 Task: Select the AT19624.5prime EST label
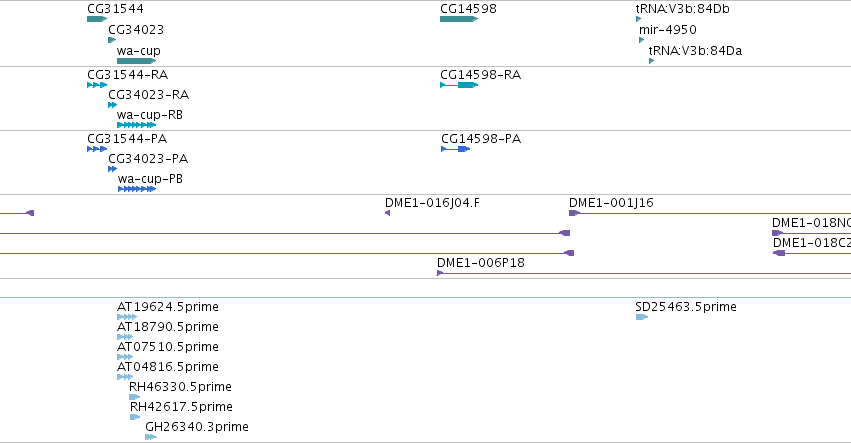pyautogui.click(x=168, y=307)
